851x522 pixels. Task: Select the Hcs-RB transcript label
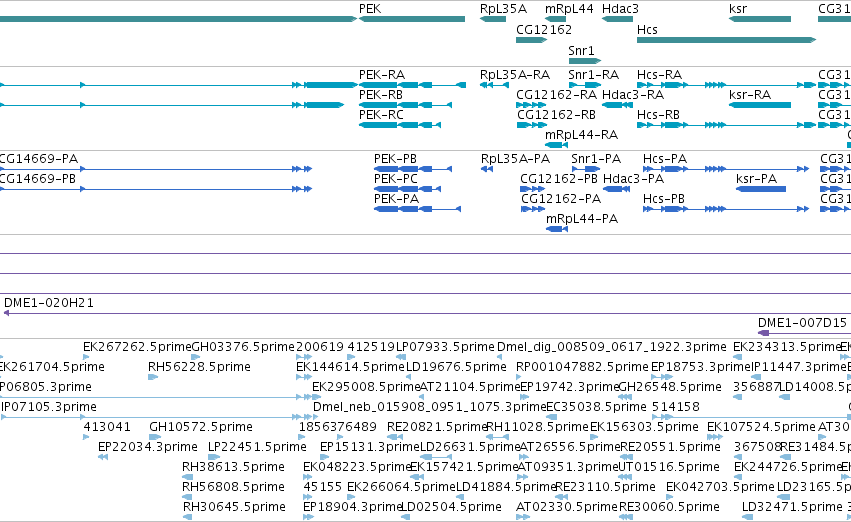[658, 114]
